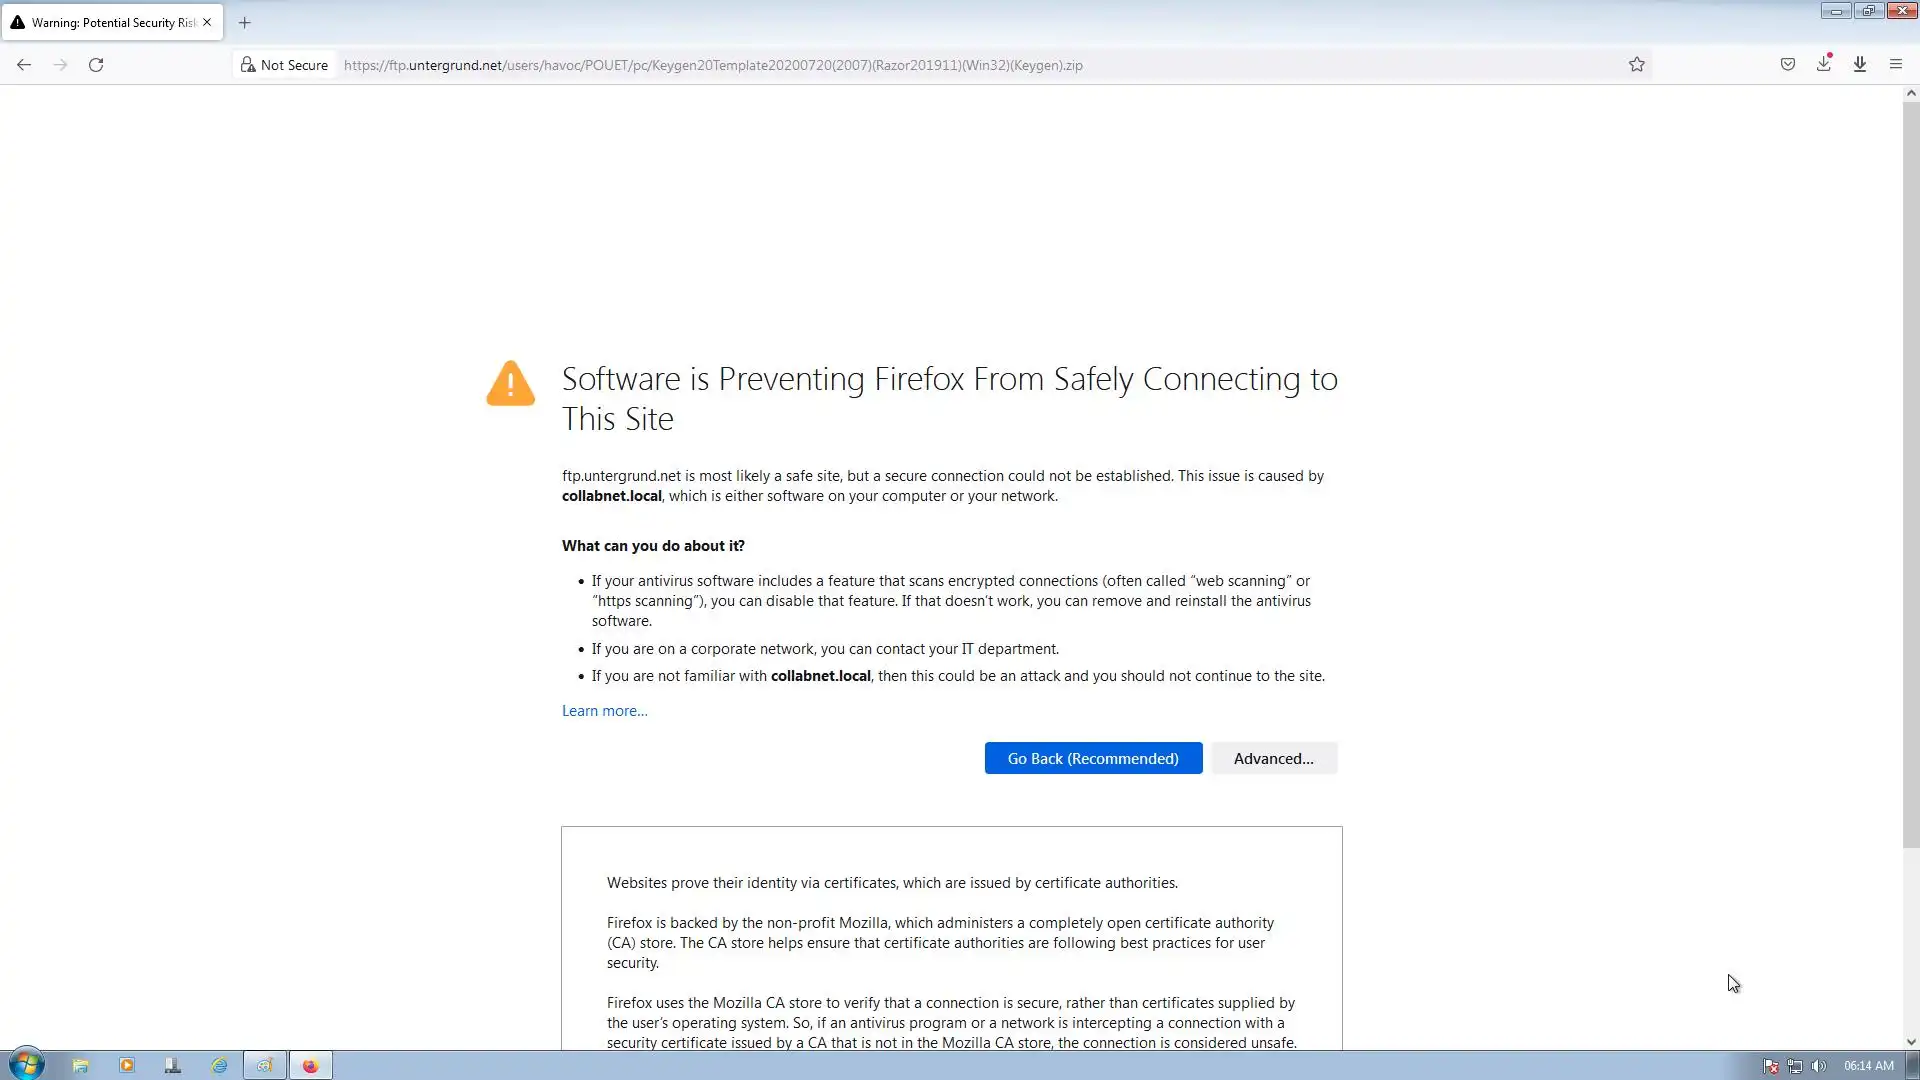Click the Not Secure lock indicator

tap(284, 65)
